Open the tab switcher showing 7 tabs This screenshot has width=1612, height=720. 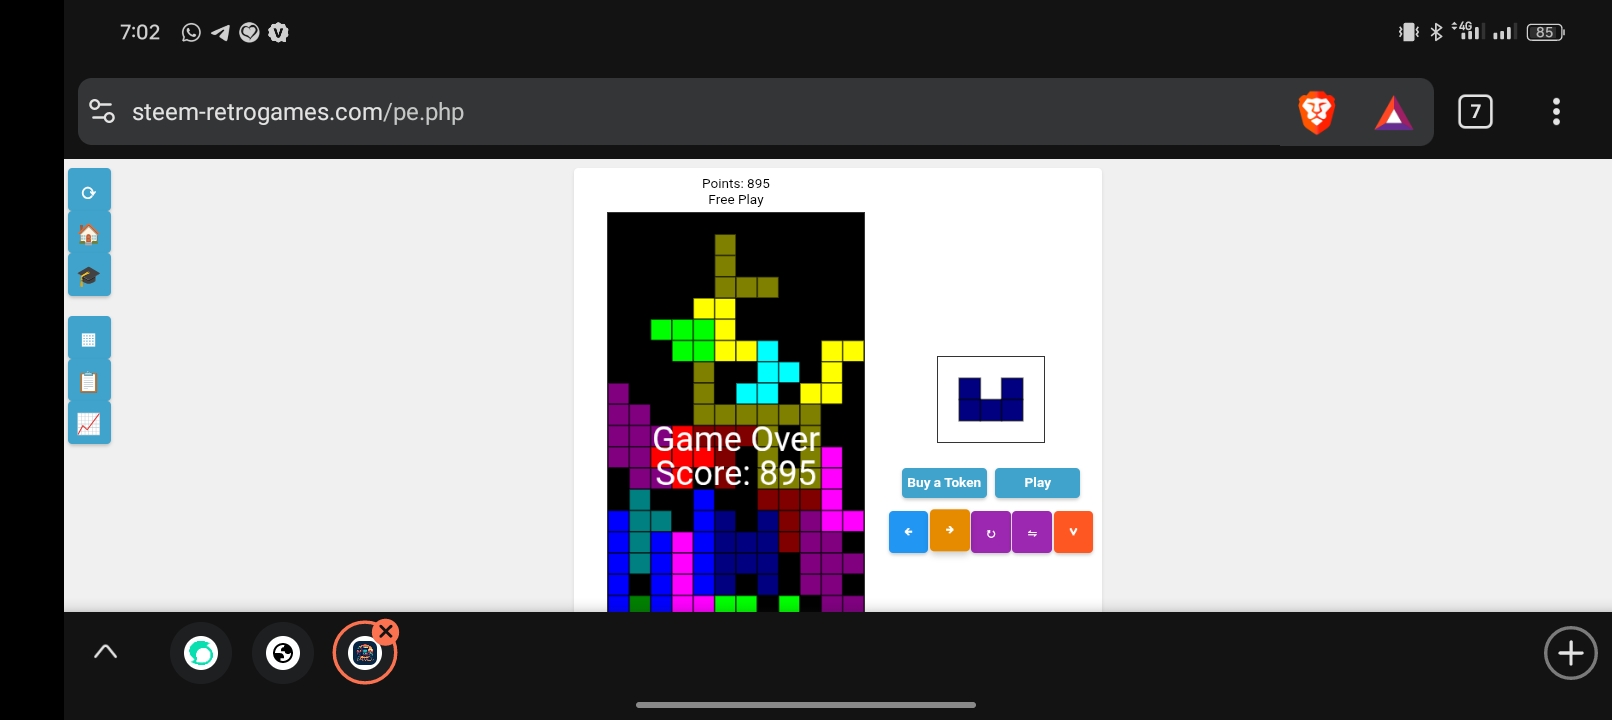1475,112
